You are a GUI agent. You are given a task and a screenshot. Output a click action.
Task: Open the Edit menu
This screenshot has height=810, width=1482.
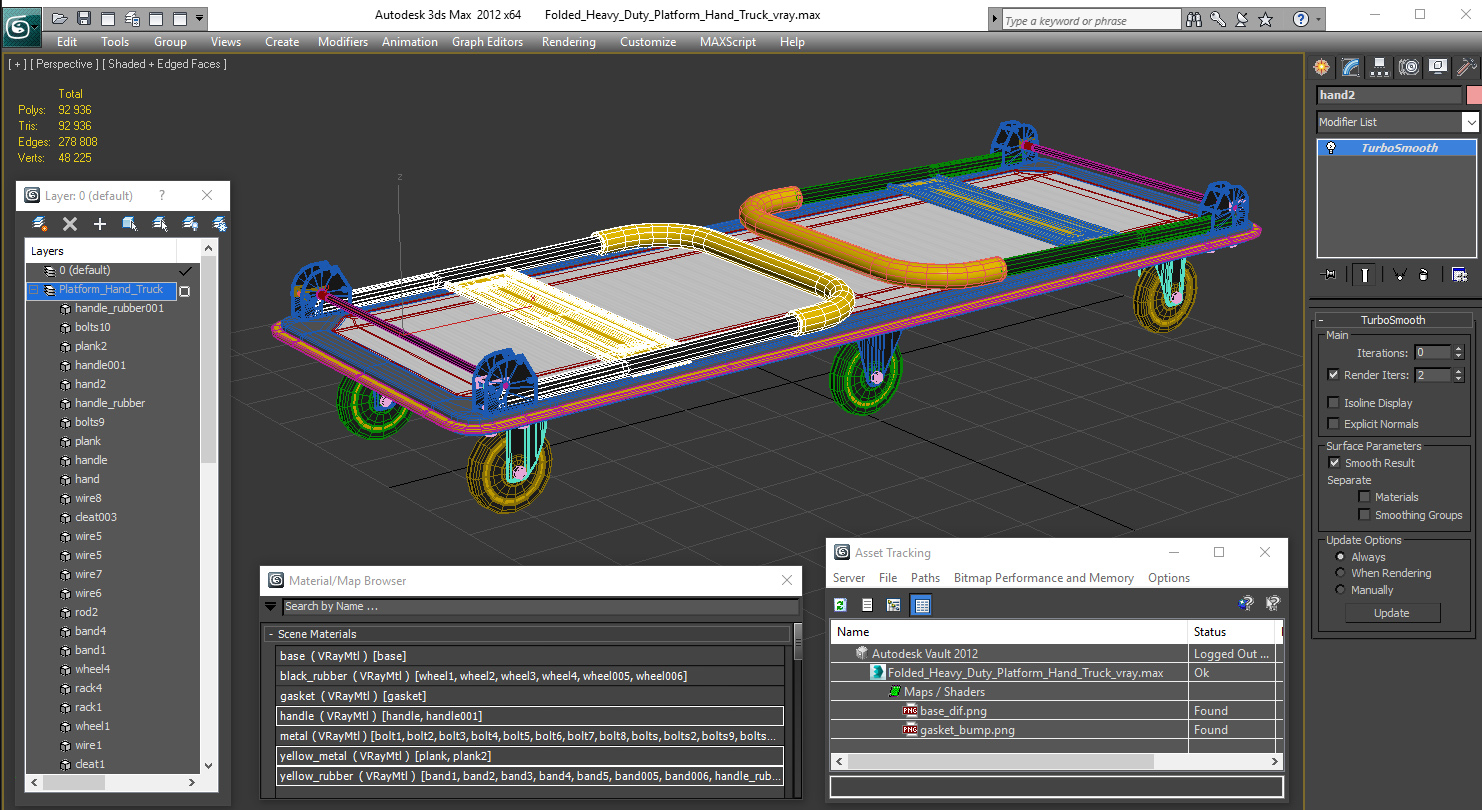(x=67, y=42)
